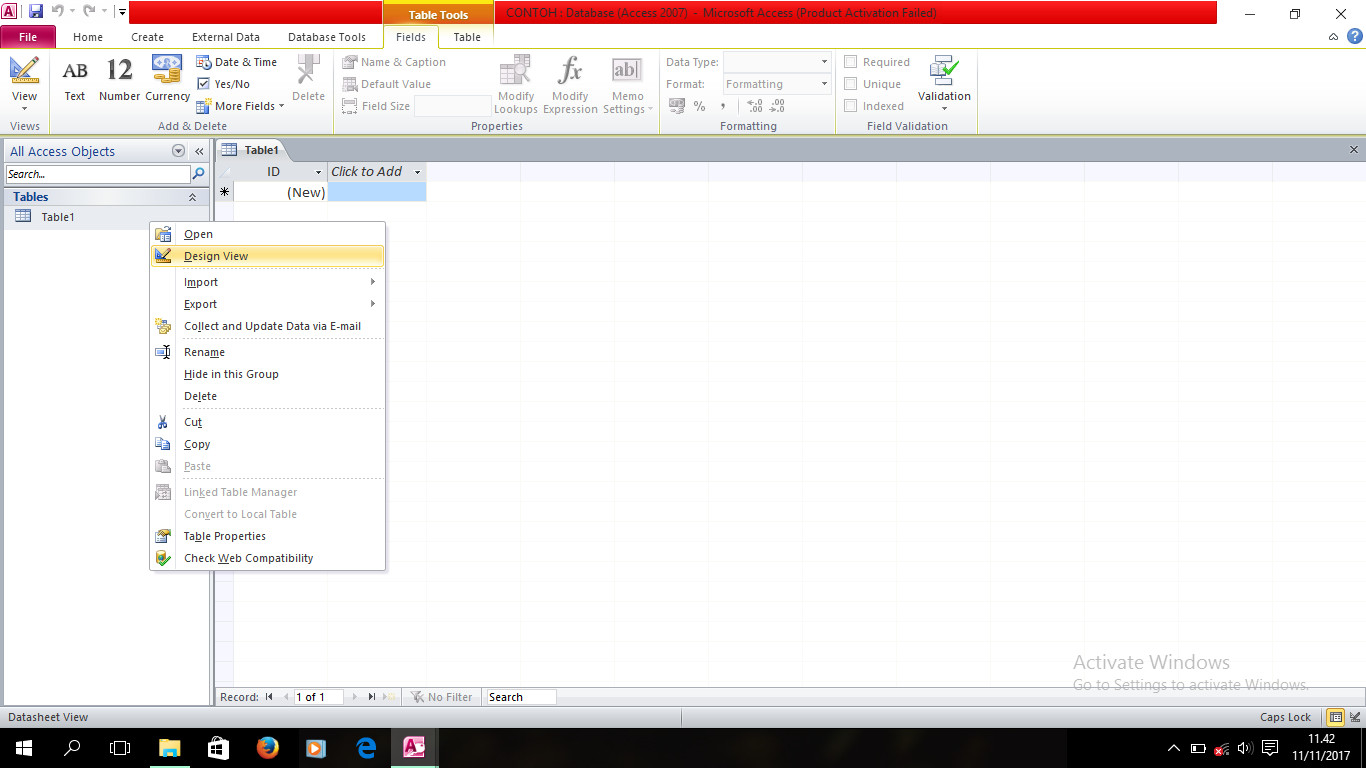Enable the Unique checkbox

(x=849, y=83)
